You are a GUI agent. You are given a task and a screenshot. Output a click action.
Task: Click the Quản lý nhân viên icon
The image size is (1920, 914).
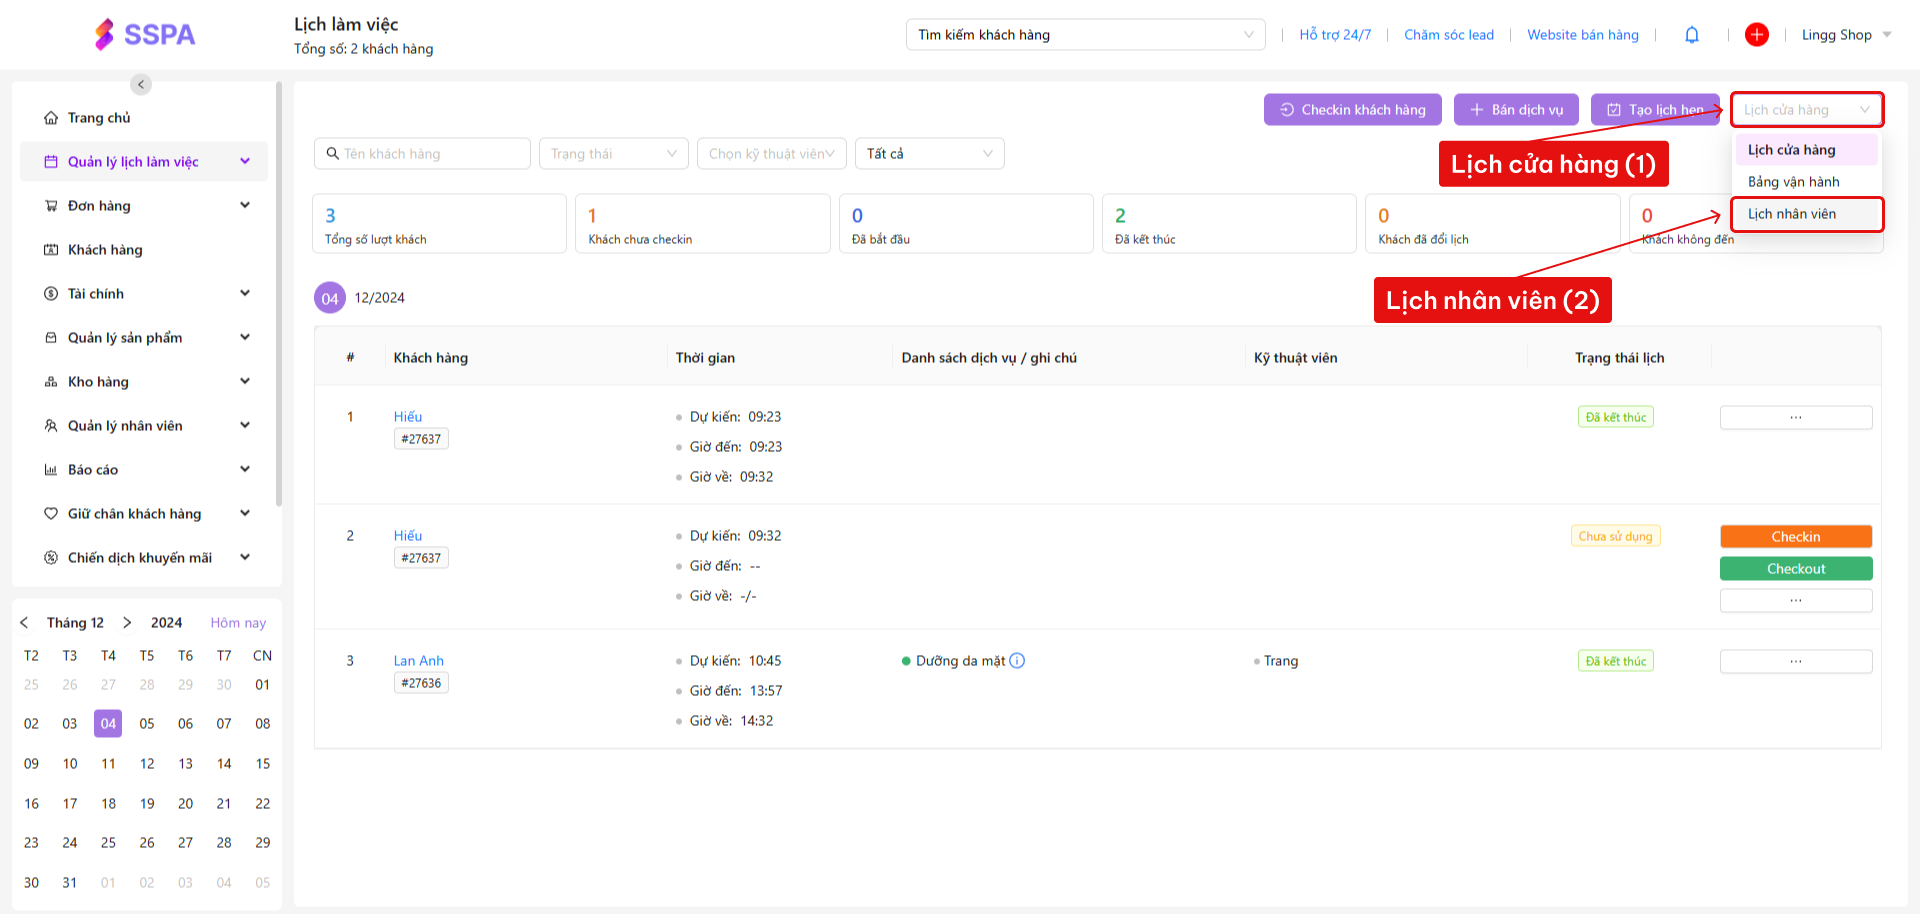[x=51, y=426]
